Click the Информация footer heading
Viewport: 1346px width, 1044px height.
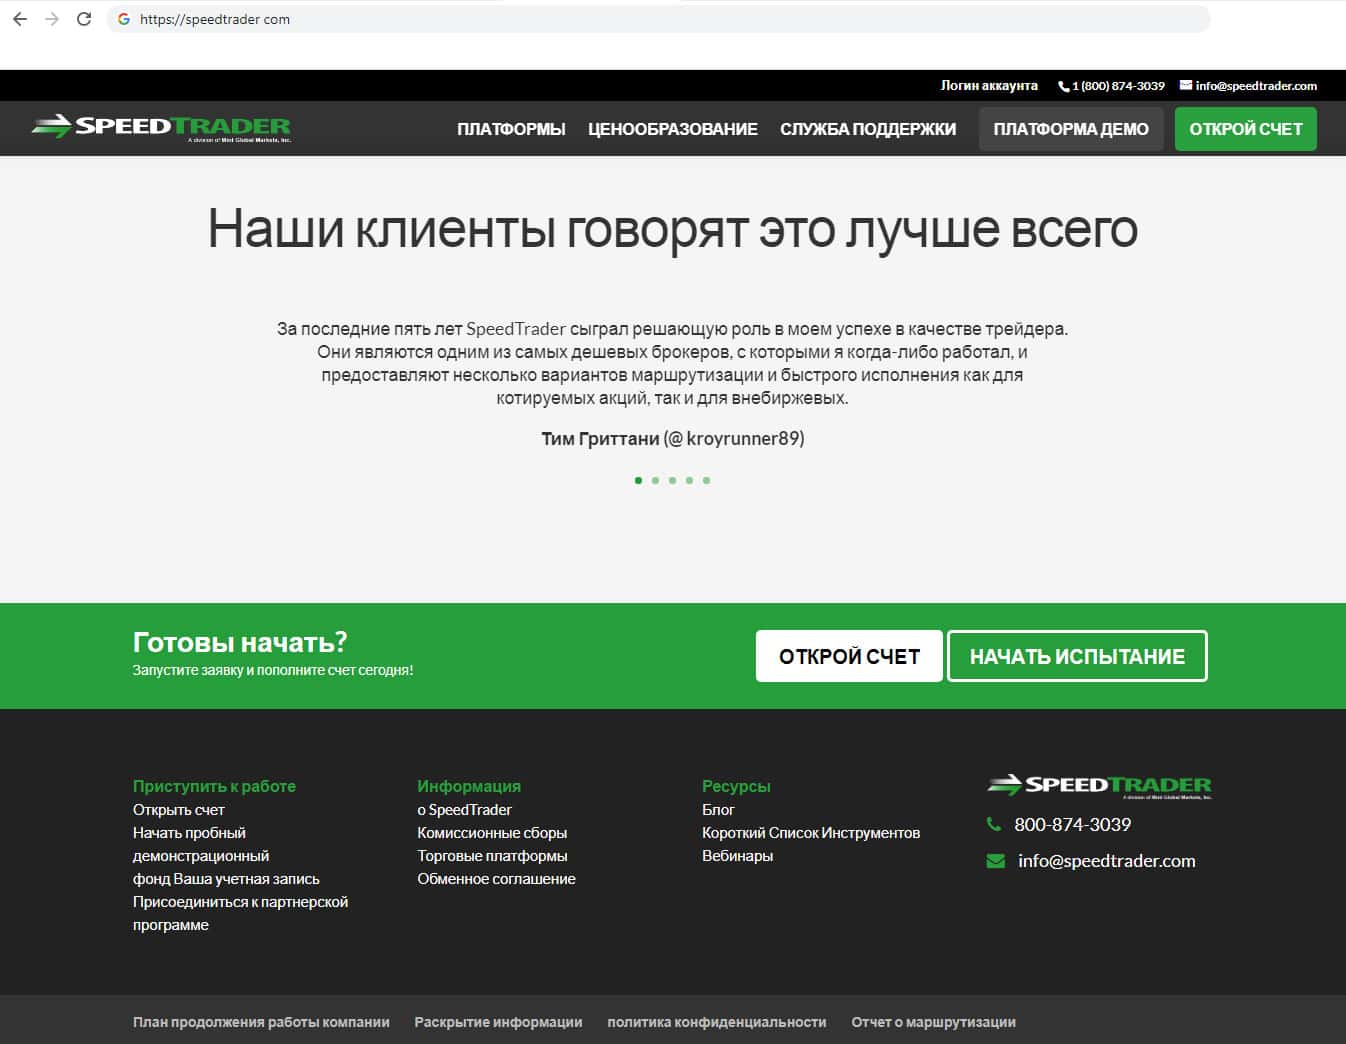click(469, 786)
